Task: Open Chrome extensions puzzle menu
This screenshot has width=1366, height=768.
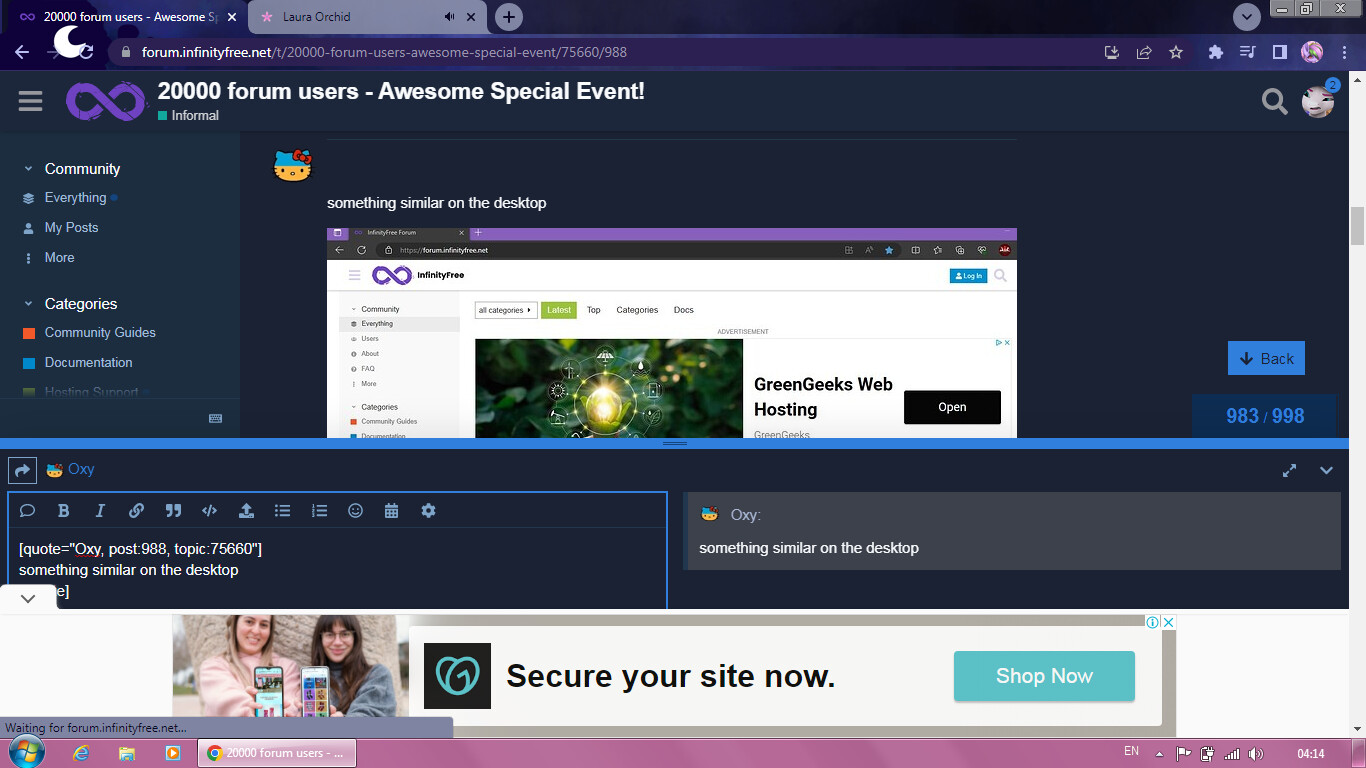Action: pos(1215,52)
